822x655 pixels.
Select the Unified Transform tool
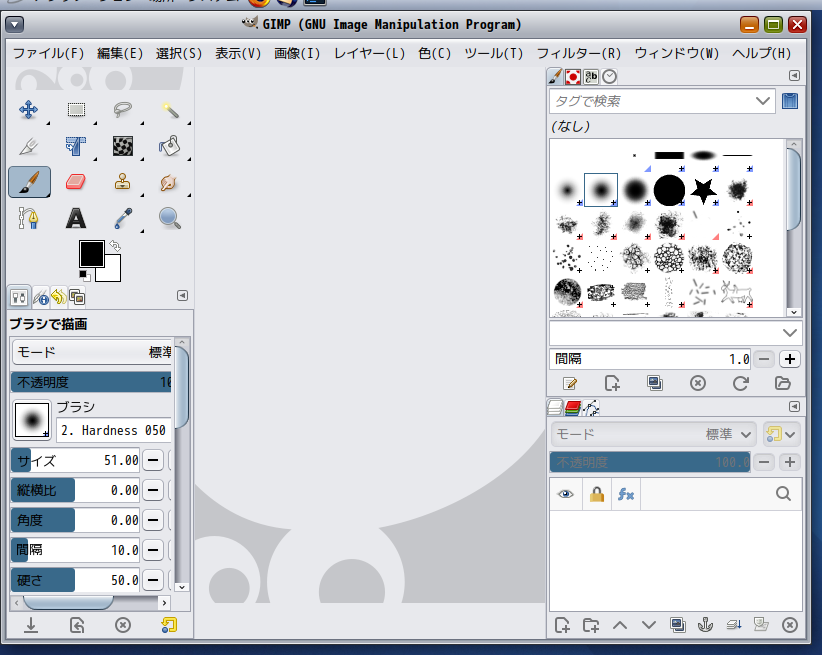tap(76, 146)
